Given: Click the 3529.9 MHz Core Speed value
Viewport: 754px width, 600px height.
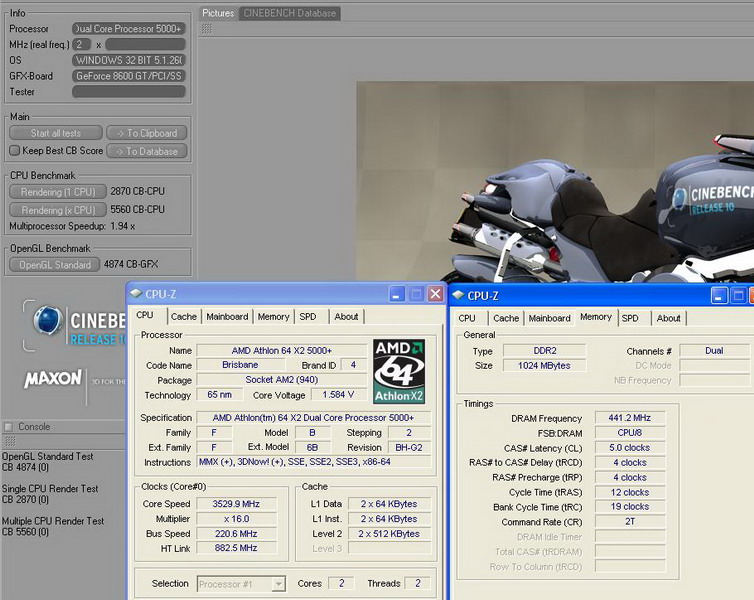Looking at the screenshot, I should (x=236, y=504).
